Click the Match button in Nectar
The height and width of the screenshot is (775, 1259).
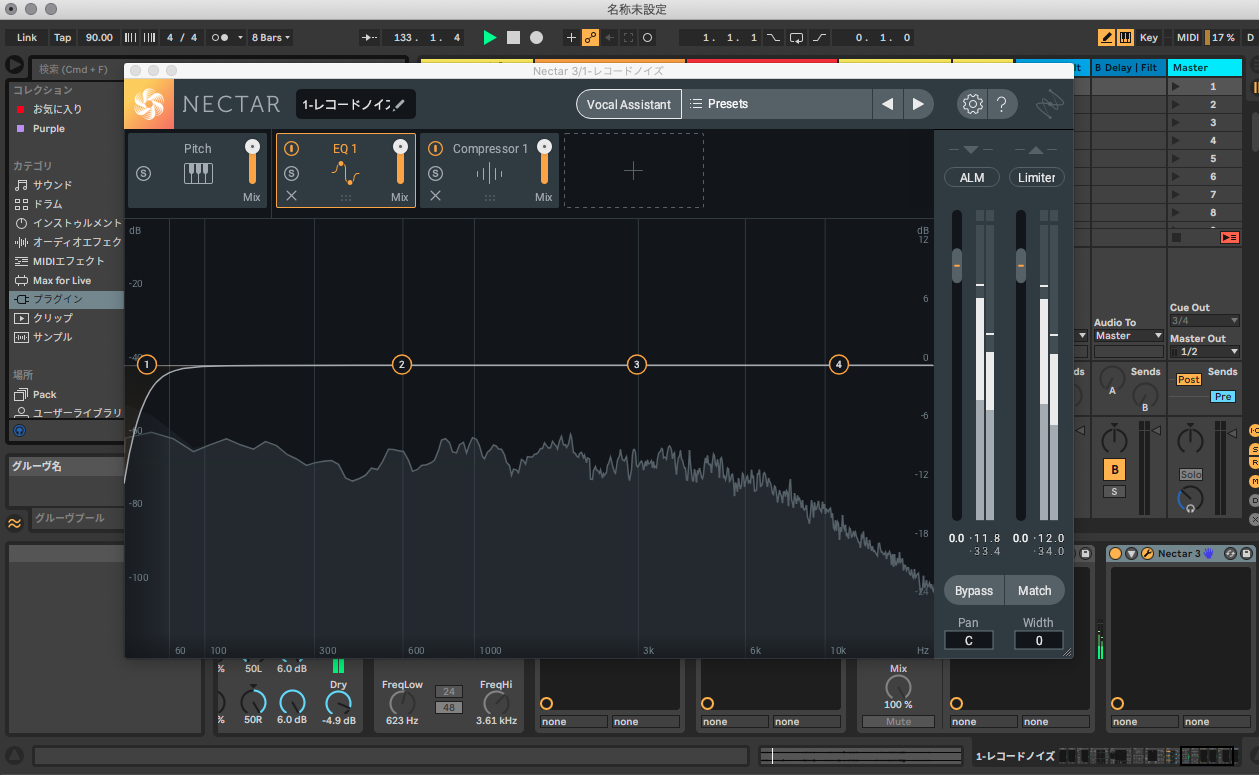[x=1035, y=591]
